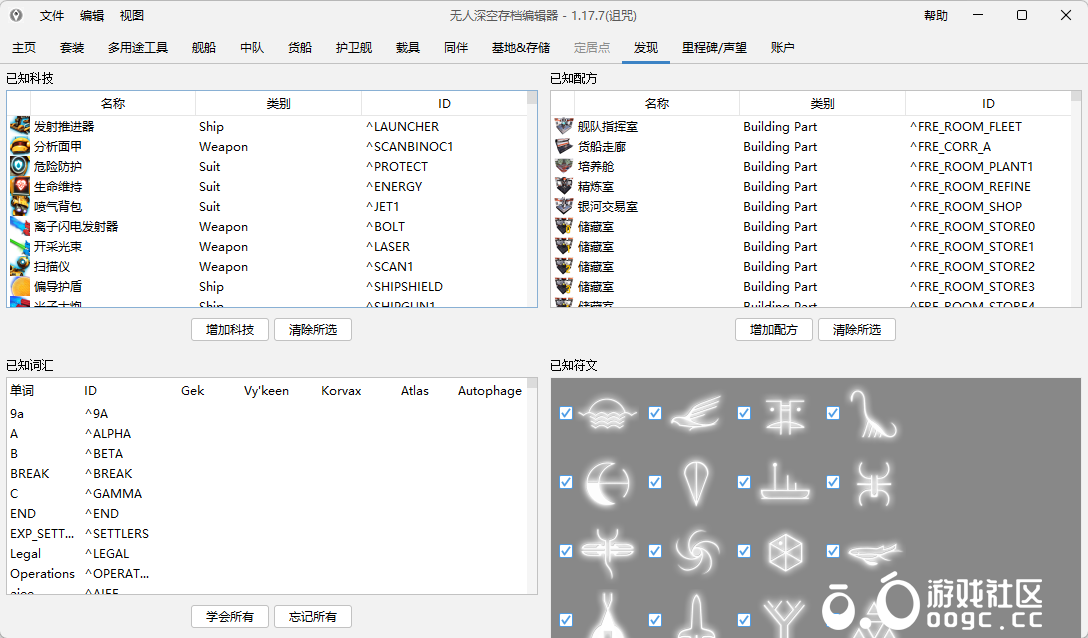Toggle checkbox beside the balloon glyph
The image size is (1088, 638).
[655, 482]
